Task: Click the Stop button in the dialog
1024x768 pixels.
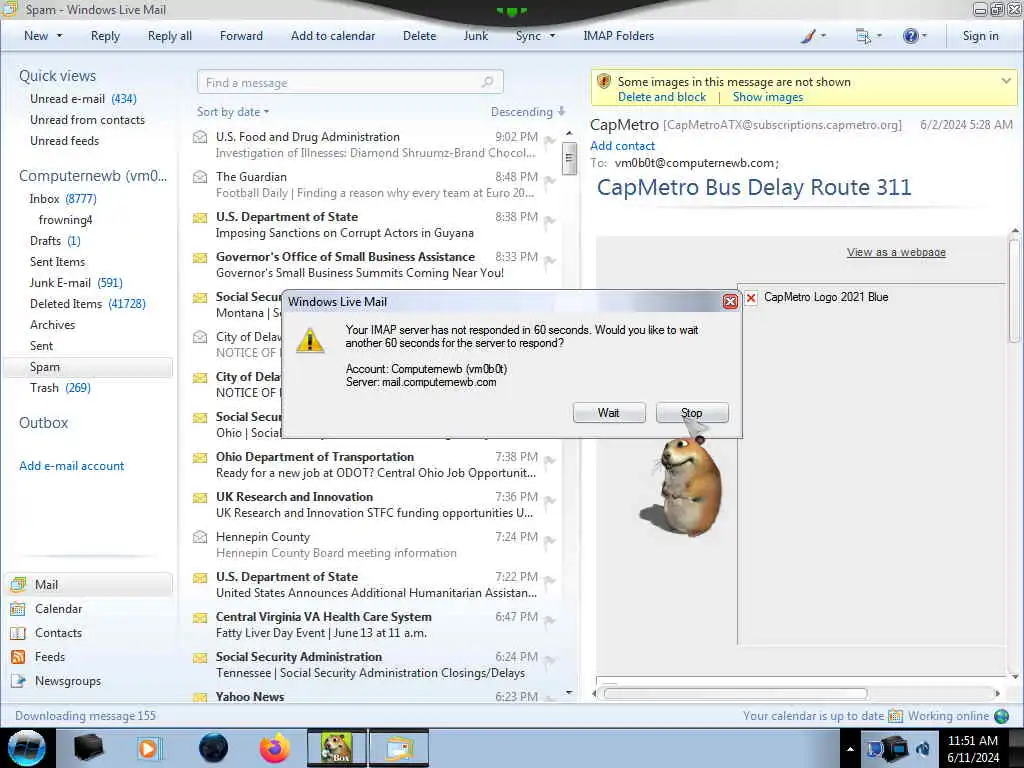Action: [692, 413]
